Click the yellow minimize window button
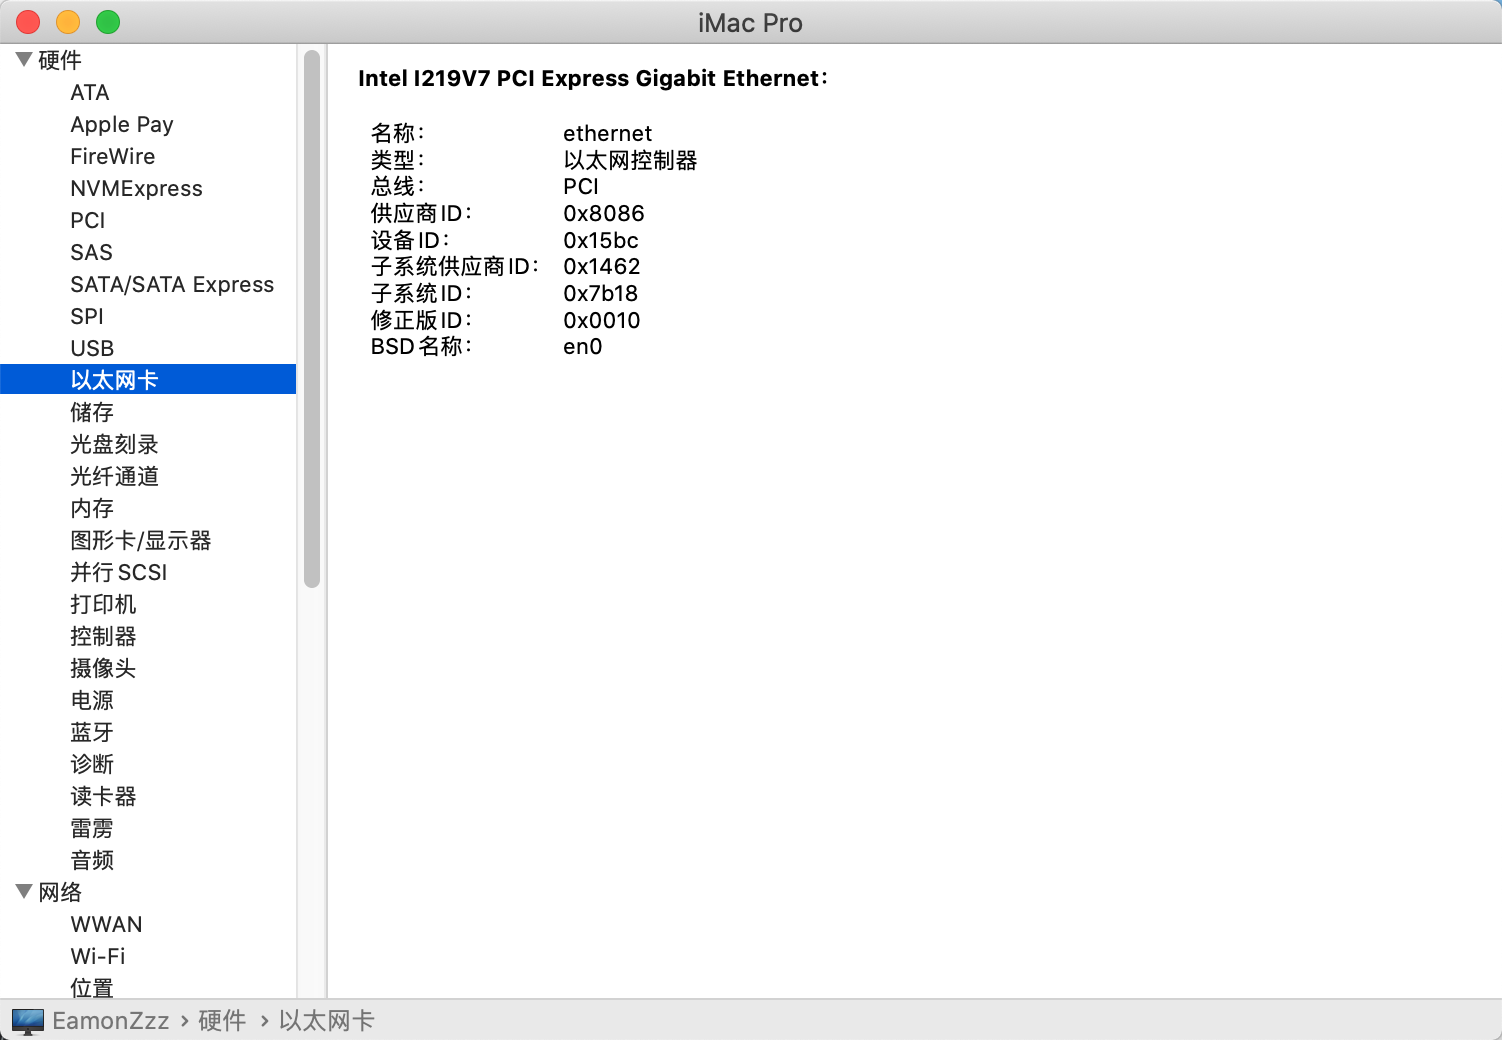Viewport: 1502px width, 1040px height. pos(68,22)
